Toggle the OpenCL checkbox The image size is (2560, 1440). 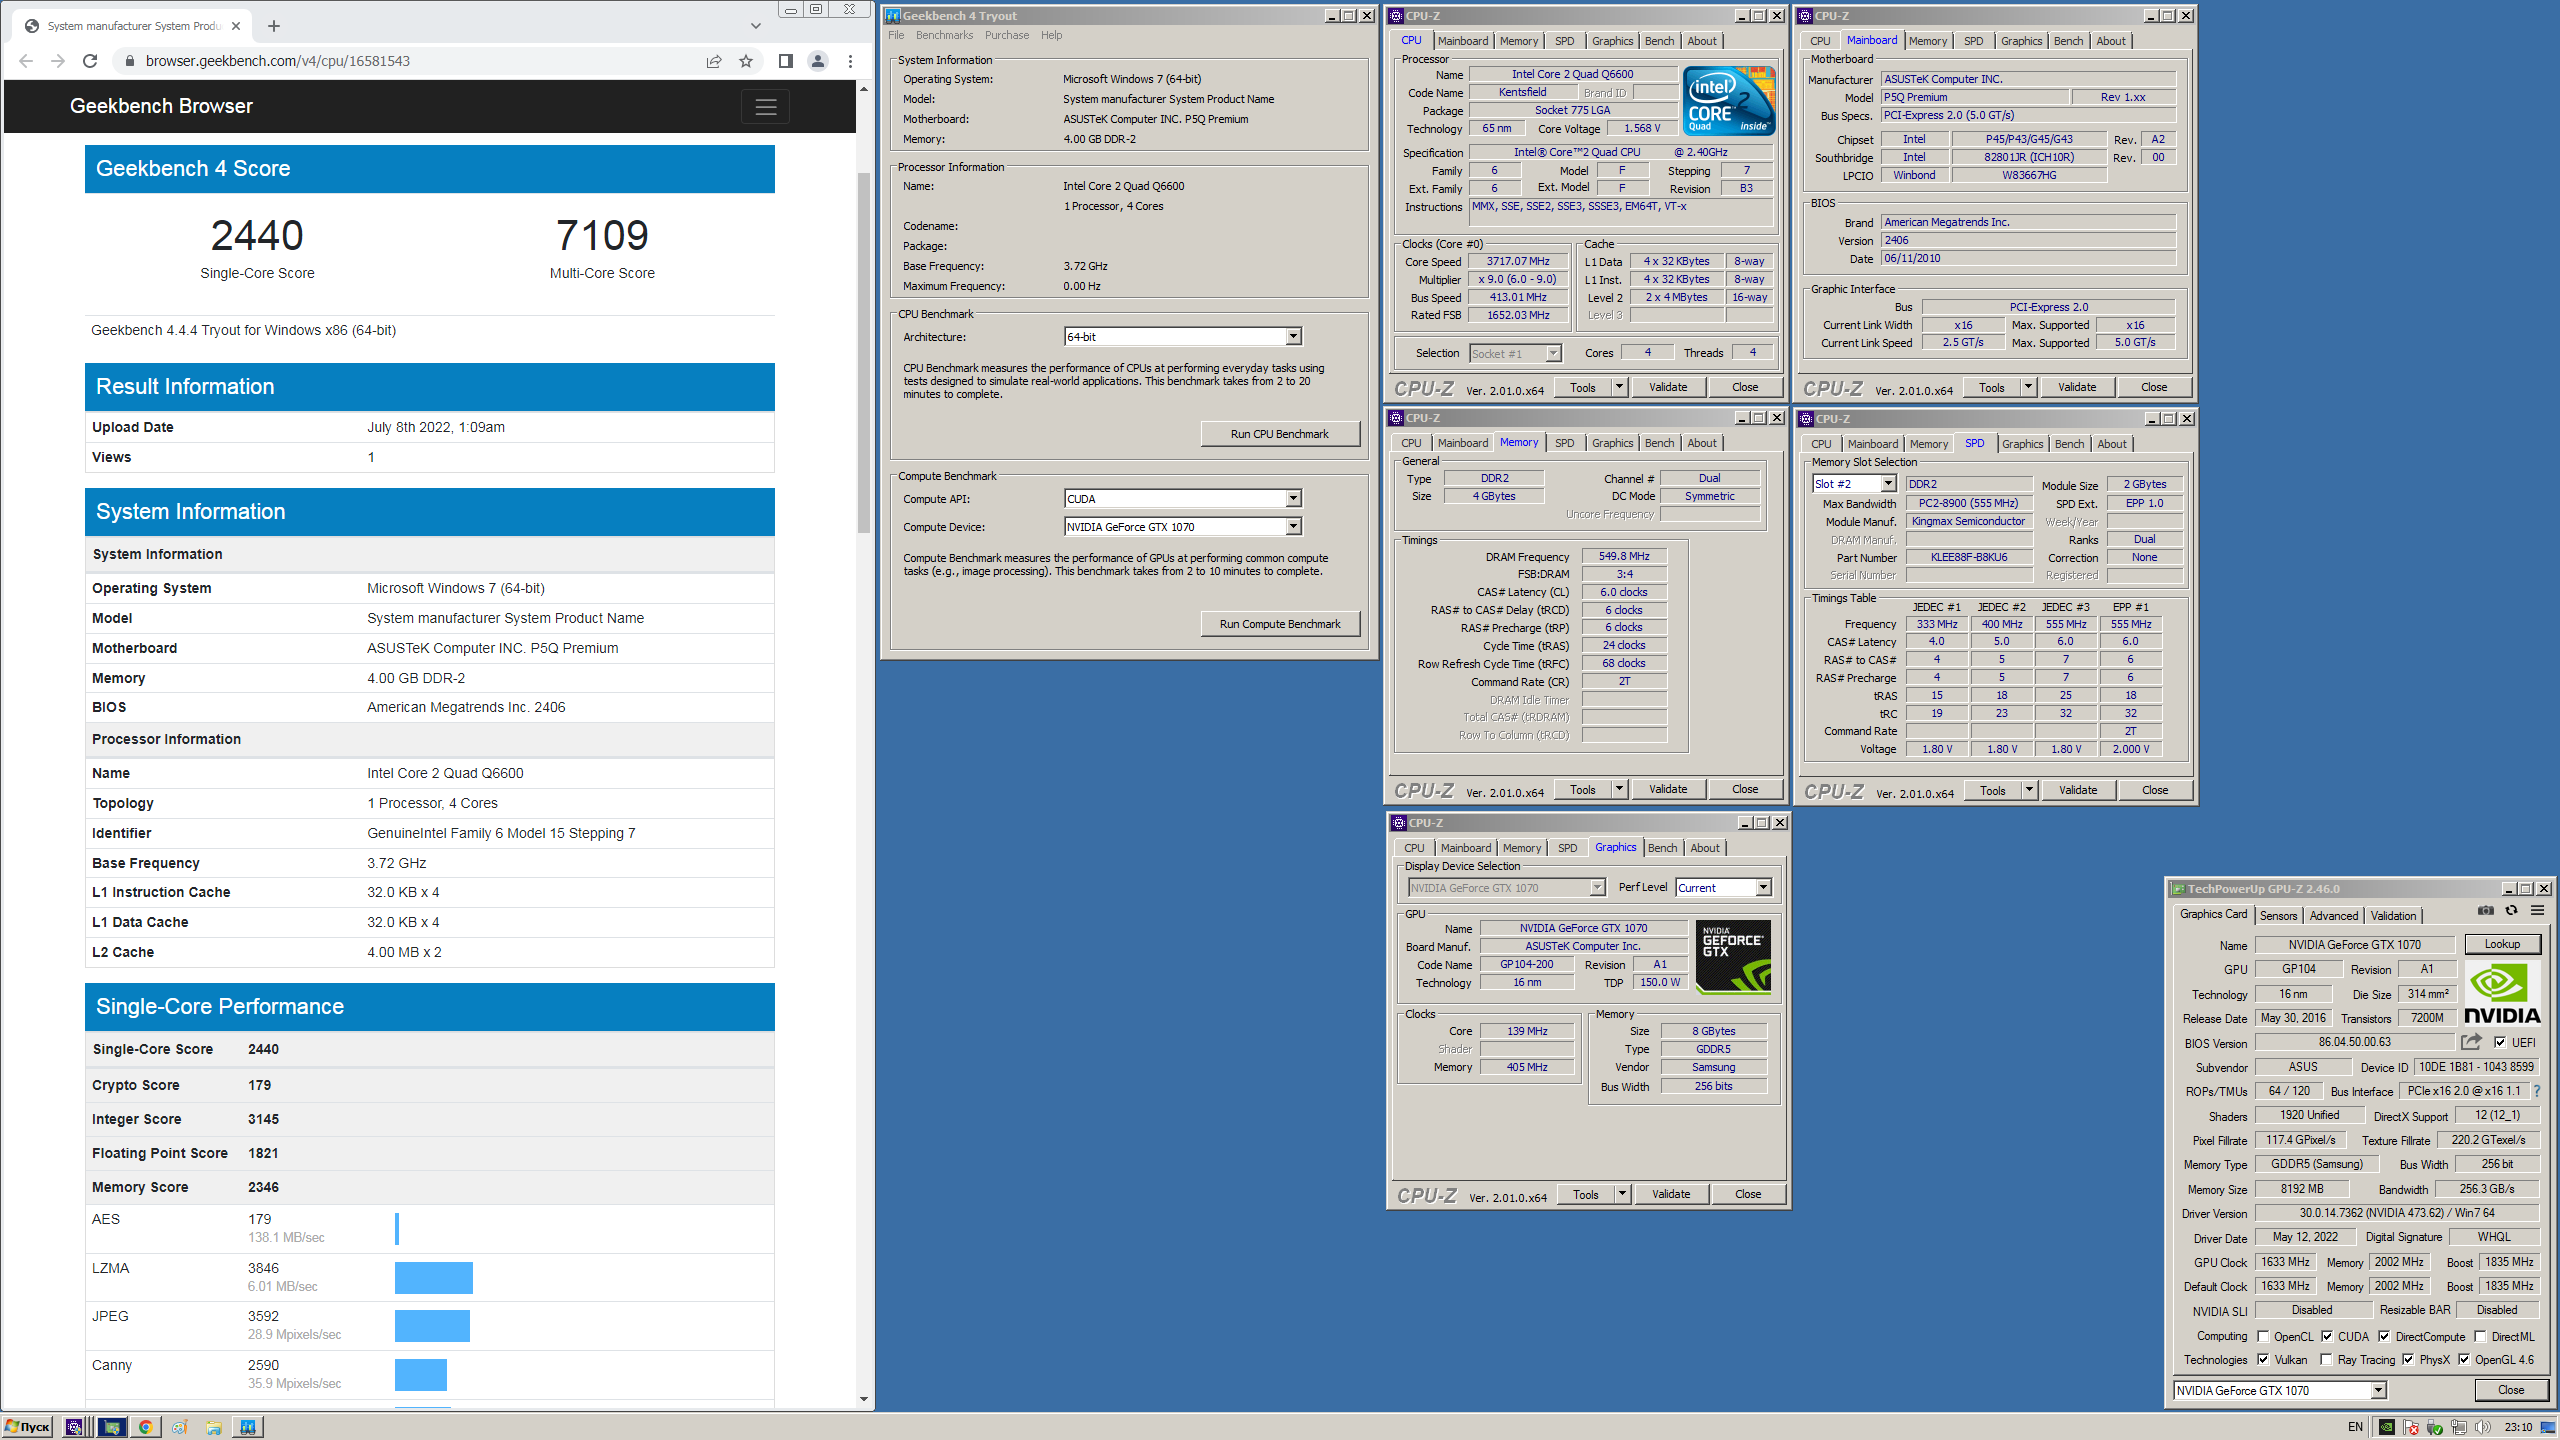point(2263,1336)
